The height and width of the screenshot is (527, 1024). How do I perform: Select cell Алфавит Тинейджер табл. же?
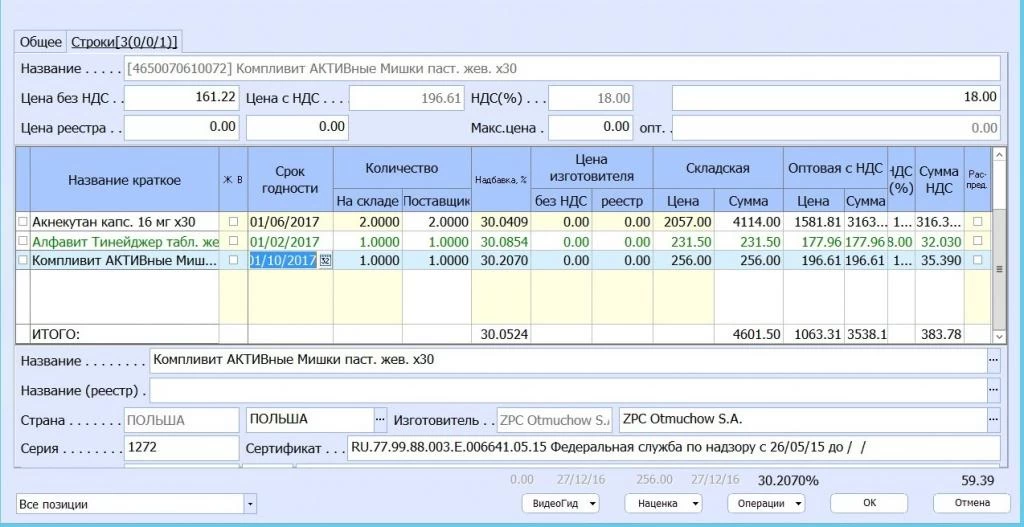click(x=125, y=242)
